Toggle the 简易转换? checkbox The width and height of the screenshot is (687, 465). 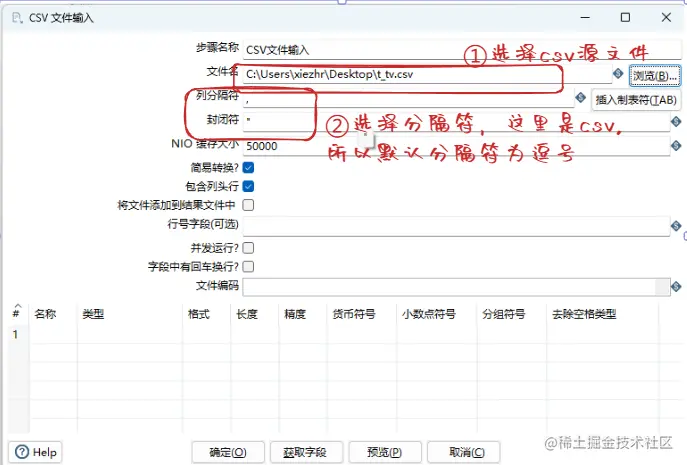[248, 167]
